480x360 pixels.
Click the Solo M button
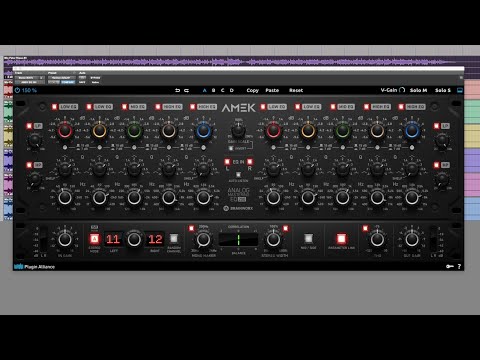tap(418, 90)
